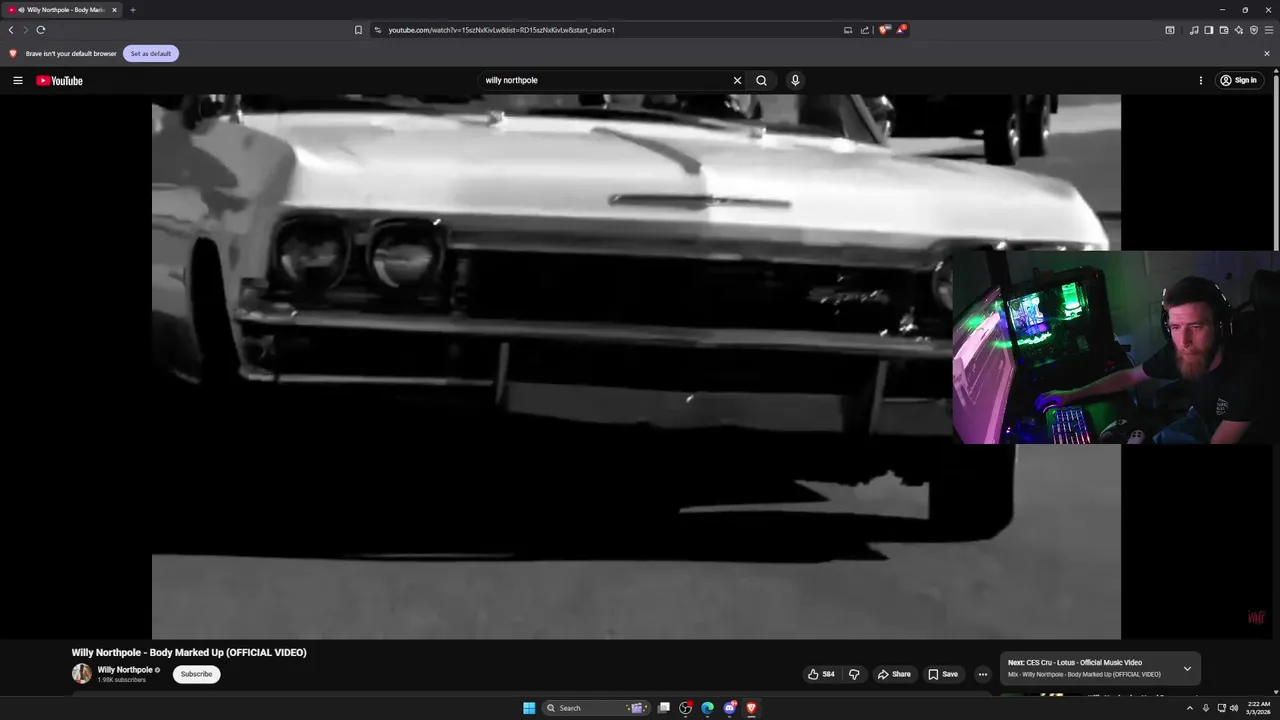The height and width of the screenshot is (720, 1280).
Task: Click the video player to pause playback
Action: point(636,366)
